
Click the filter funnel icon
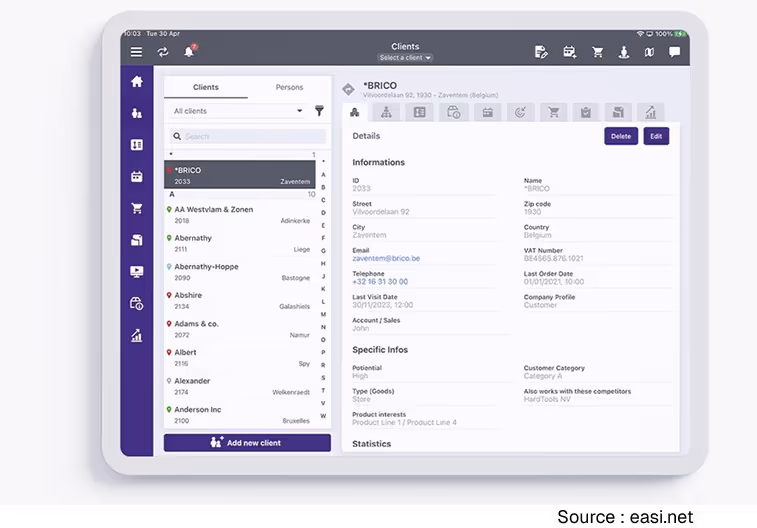pyautogui.click(x=319, y=111)
